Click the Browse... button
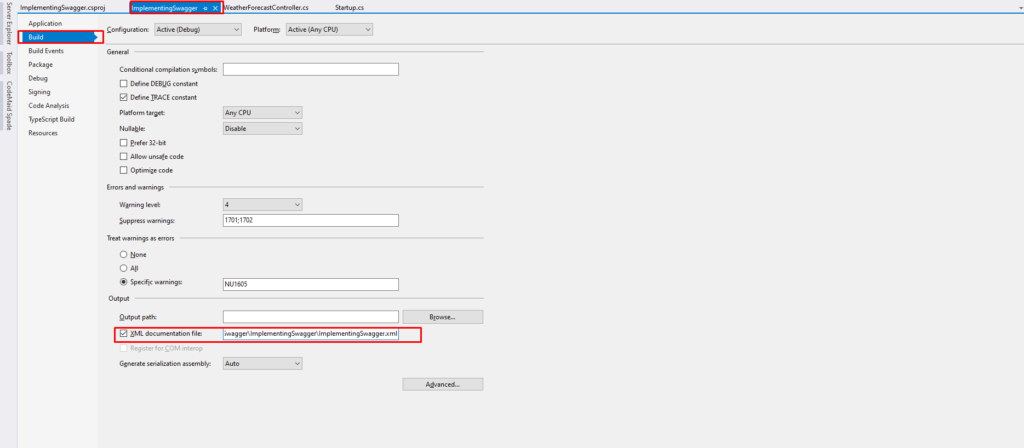 442,317
